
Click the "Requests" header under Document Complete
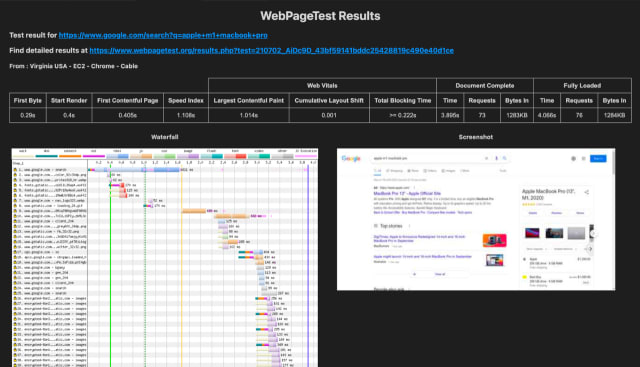click(482, 100)
